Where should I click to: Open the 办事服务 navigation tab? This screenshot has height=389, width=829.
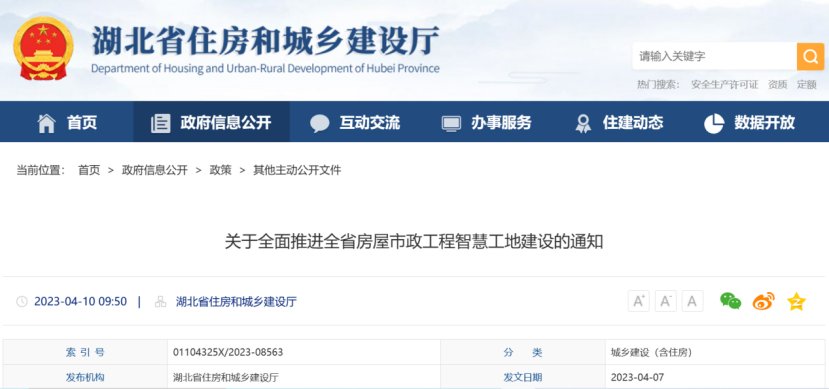pyautogui.click(x=487, y=122)
